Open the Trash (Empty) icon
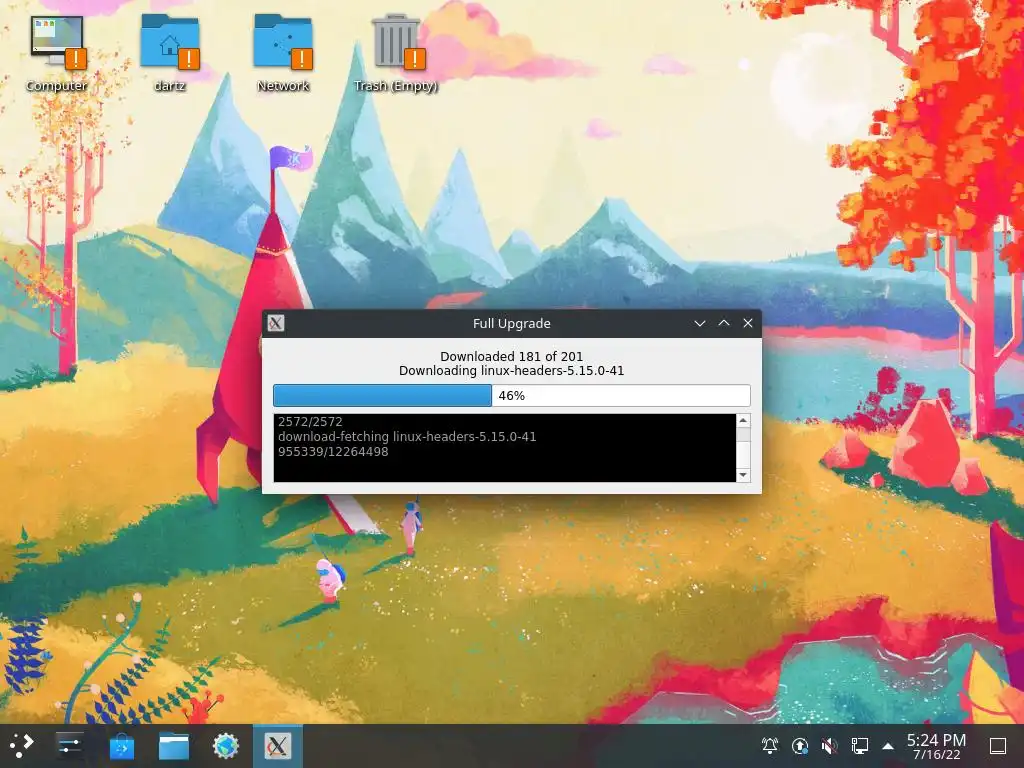 396,54
